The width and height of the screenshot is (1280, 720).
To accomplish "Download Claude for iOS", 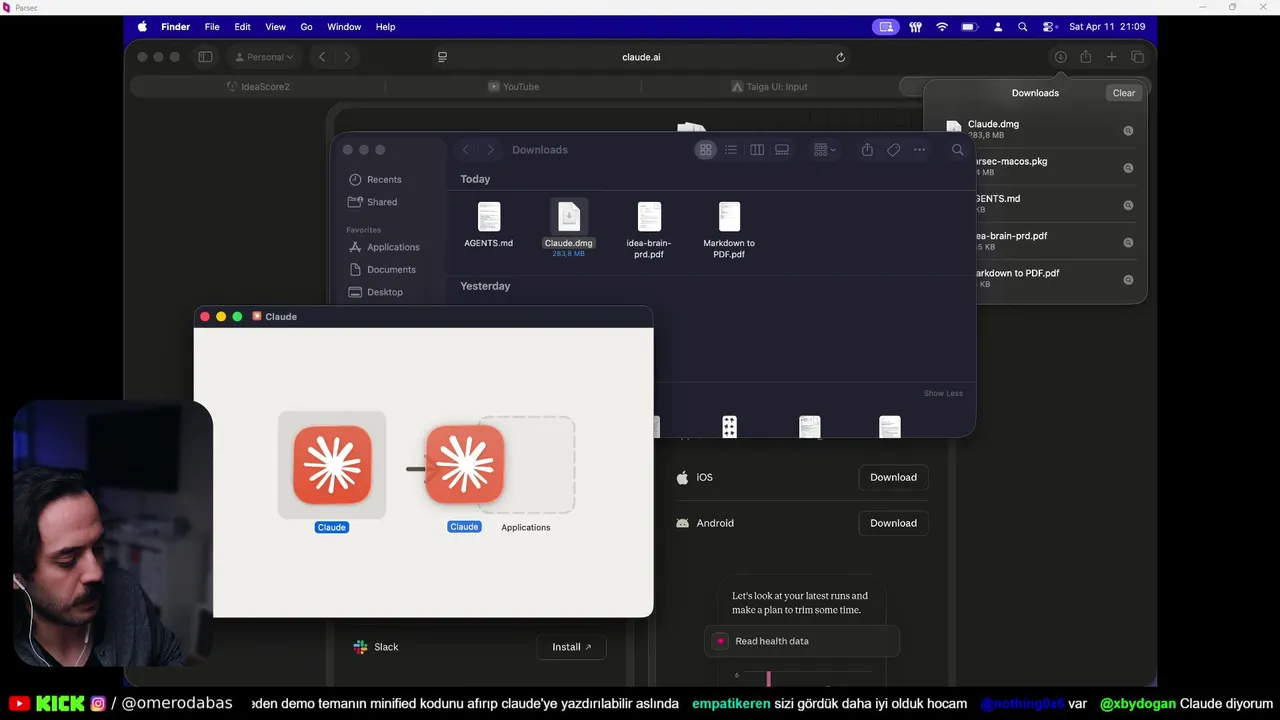I will pos(893,478).
